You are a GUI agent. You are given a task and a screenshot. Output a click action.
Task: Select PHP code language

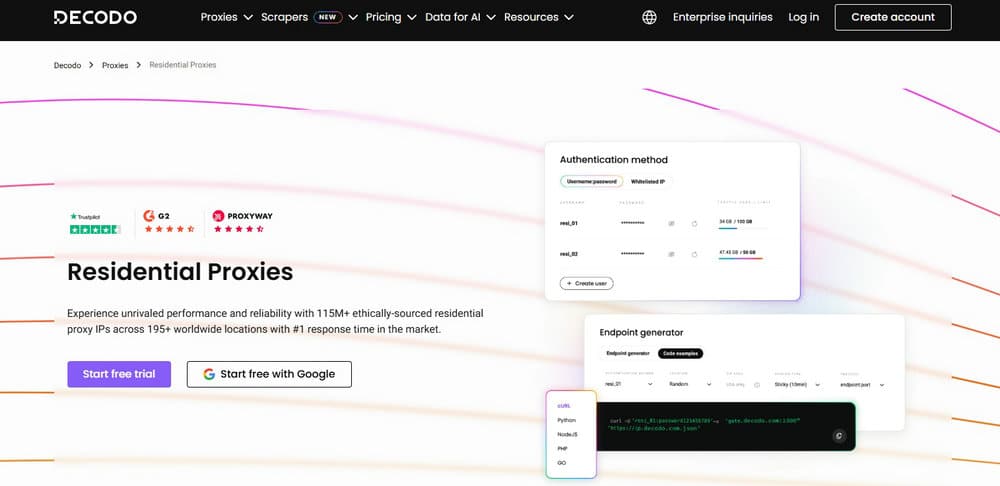pos(562,449)
